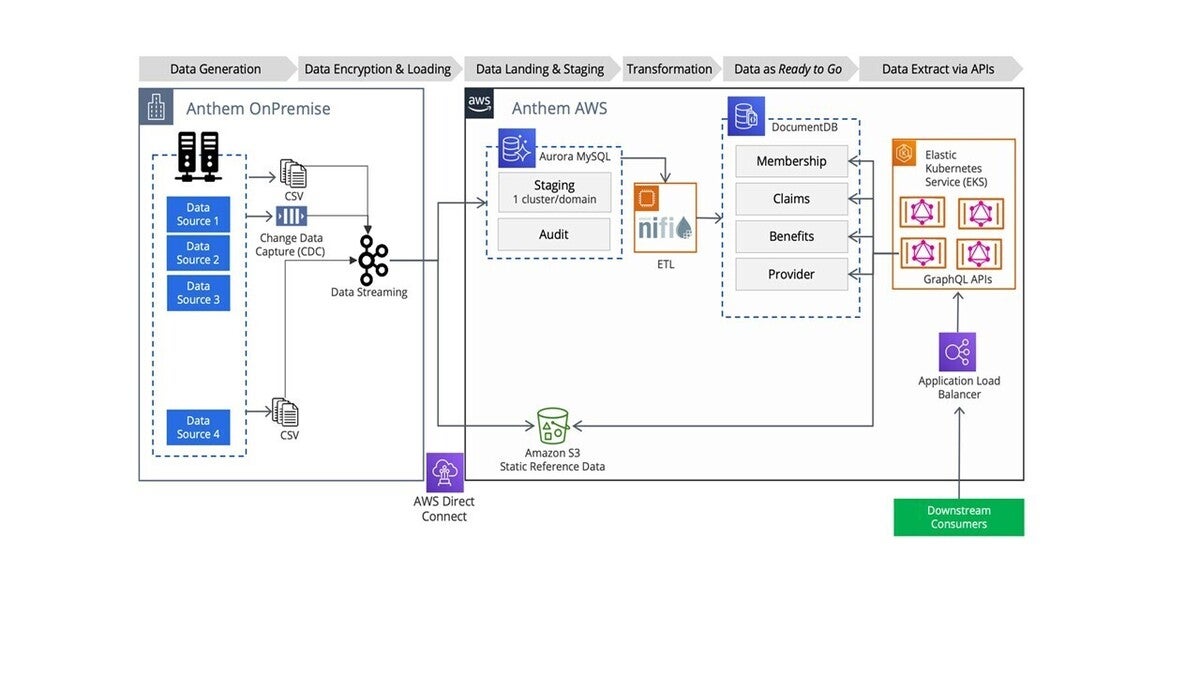Screen dimensions: 1200x675
Task: Select the Provider collection box
Action: 792,274
